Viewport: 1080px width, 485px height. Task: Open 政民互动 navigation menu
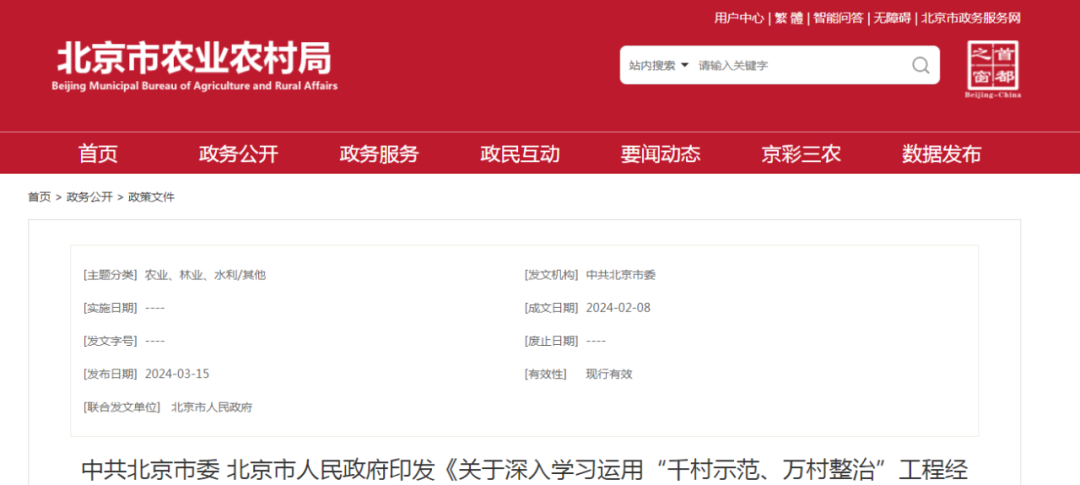tap(520, 154)
